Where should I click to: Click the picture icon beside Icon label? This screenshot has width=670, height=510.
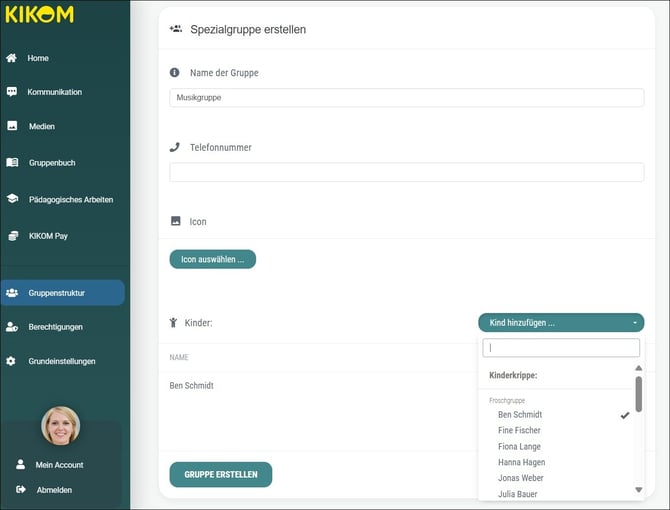tap(176, 221)
